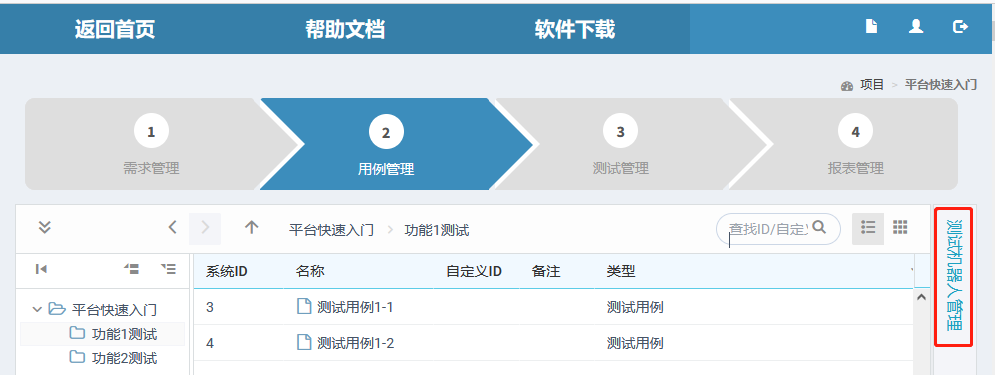Sort by 系统ID column header
Viewport: 995px width, 375px height.
click(x=227, y=272)
